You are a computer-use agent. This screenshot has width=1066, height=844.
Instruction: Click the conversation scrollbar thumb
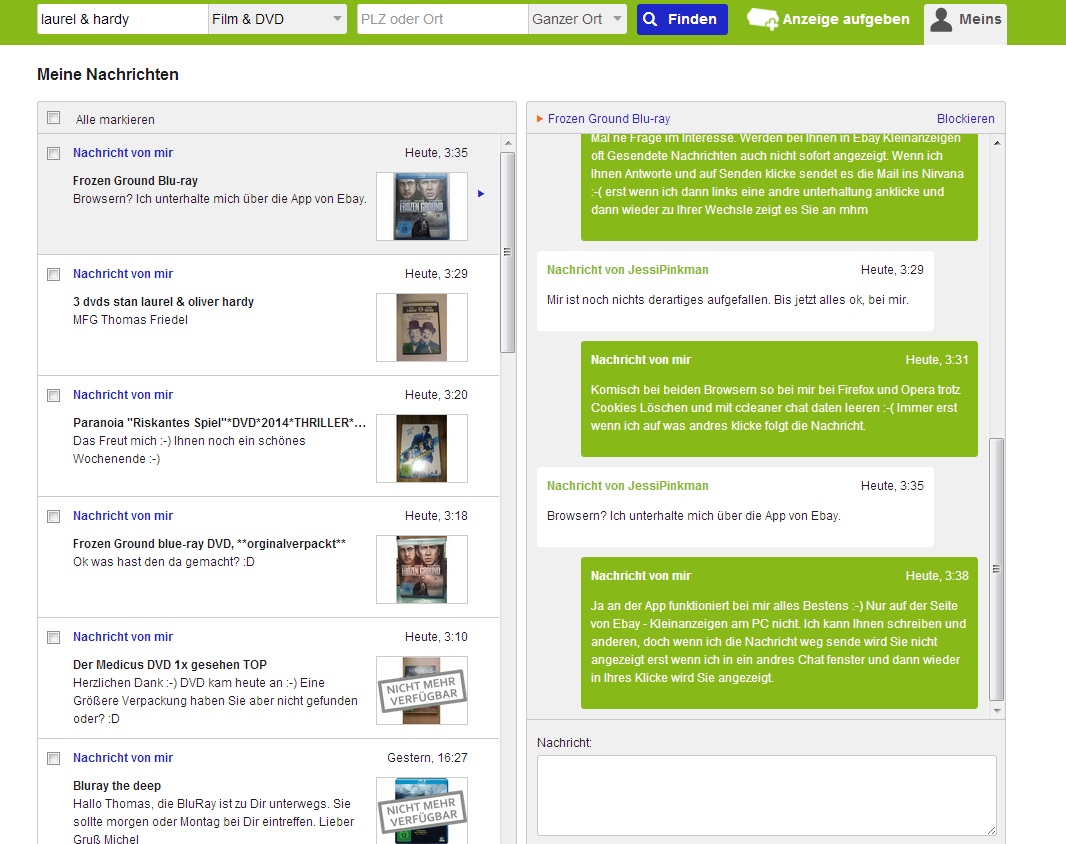tap(996, 569)
